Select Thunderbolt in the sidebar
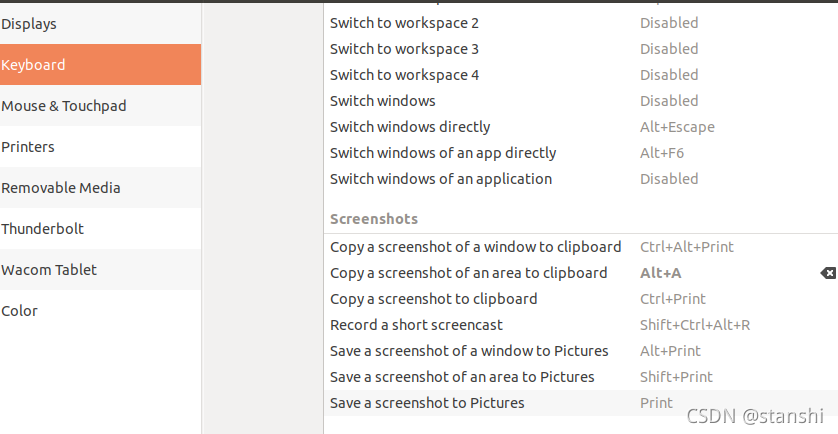 43,229
